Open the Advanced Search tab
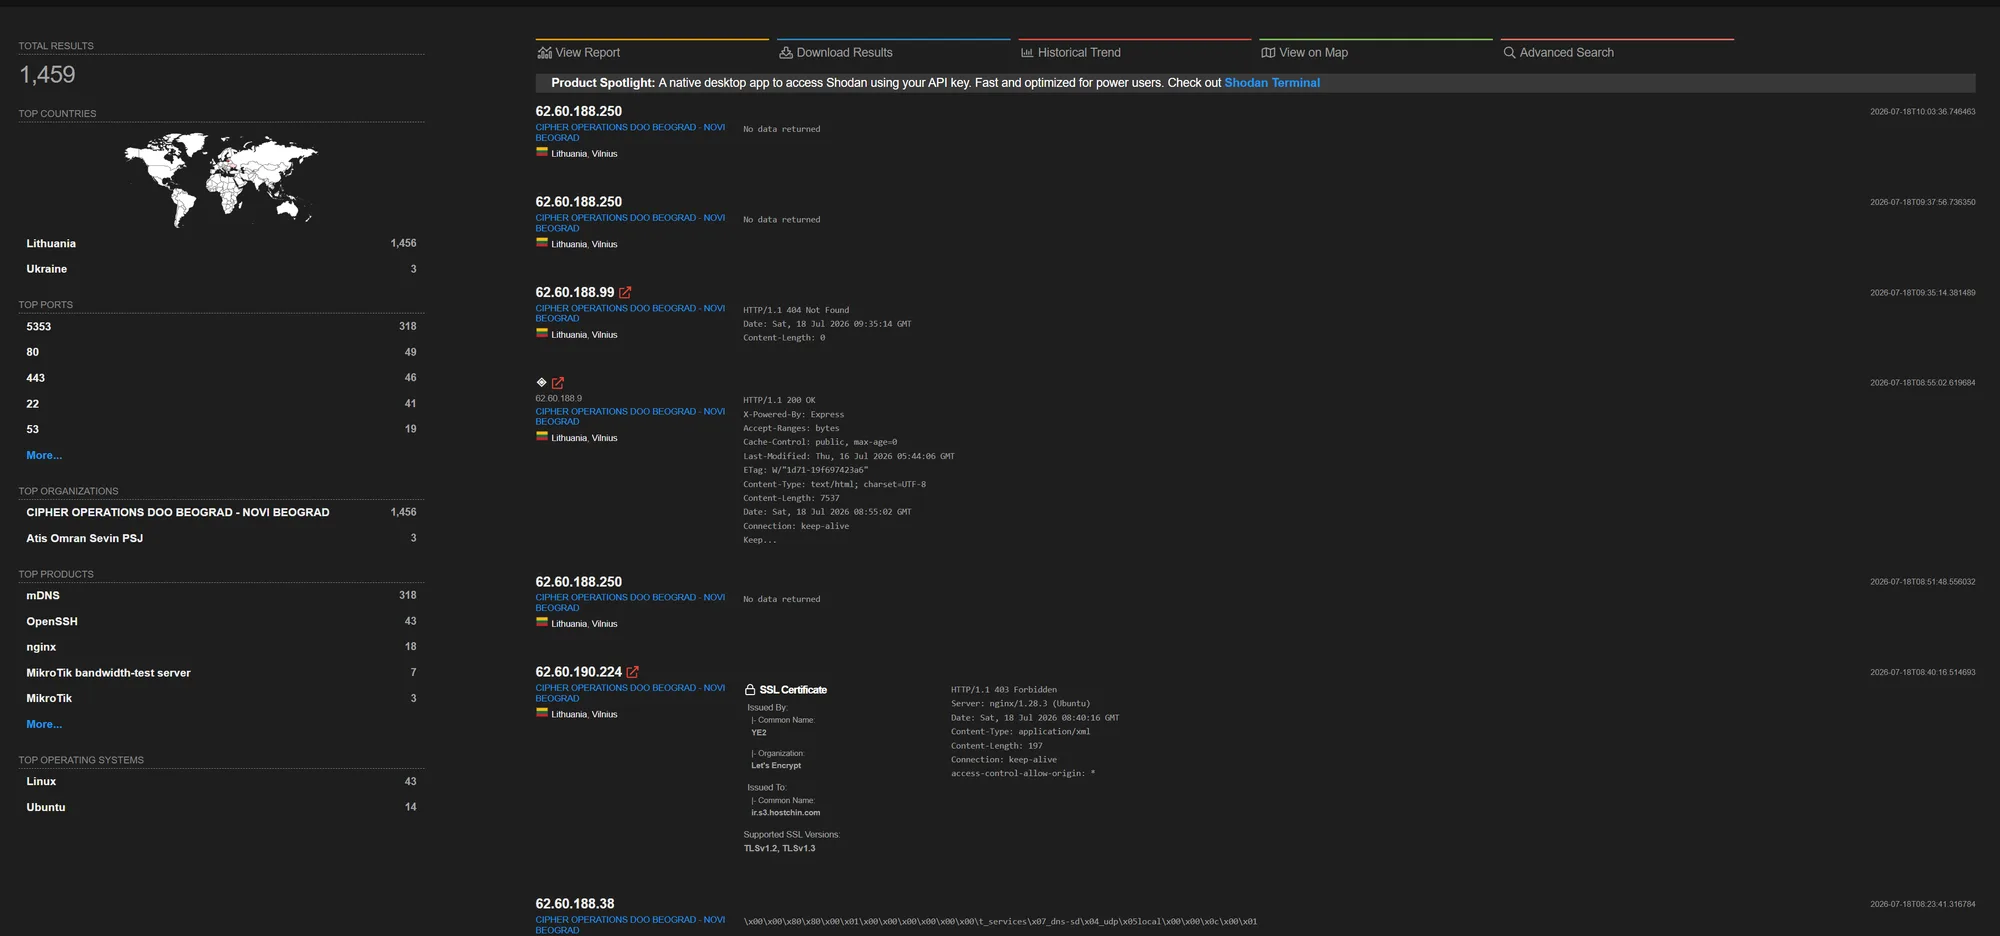2000x936 pixels. pos(1618,53)
